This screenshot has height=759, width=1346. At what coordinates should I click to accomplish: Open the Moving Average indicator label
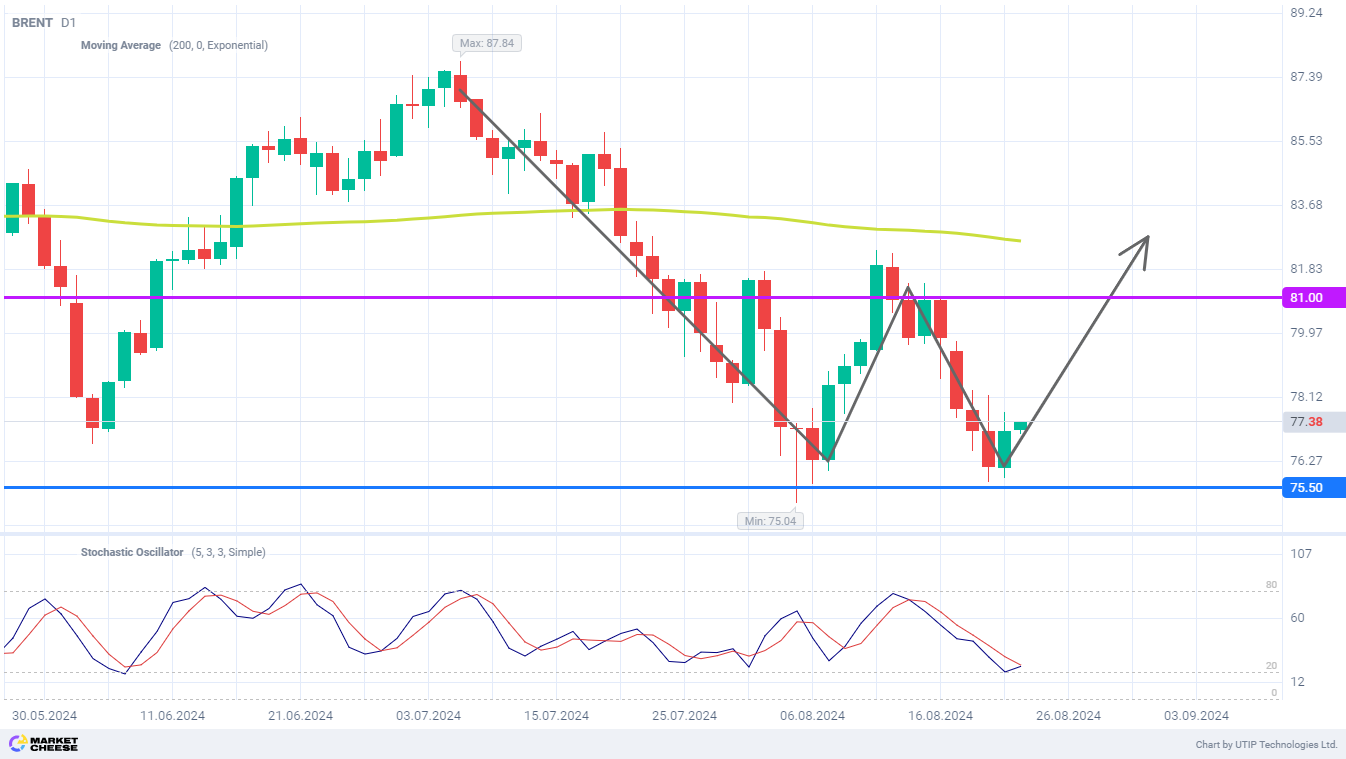tap(120, 45)
